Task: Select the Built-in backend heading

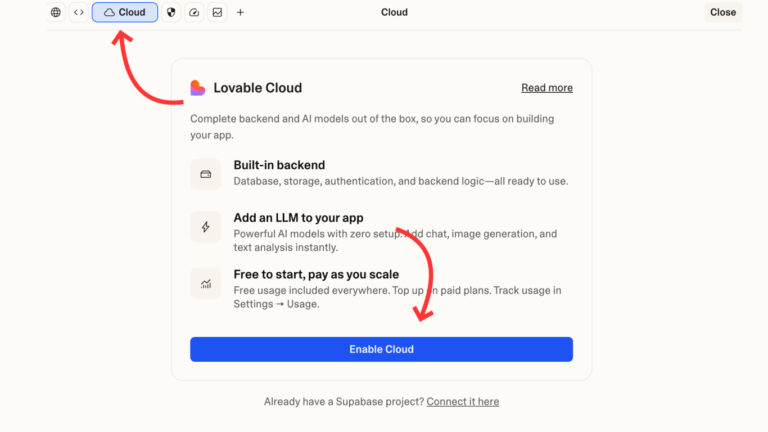Action: [x=279, y=165]
